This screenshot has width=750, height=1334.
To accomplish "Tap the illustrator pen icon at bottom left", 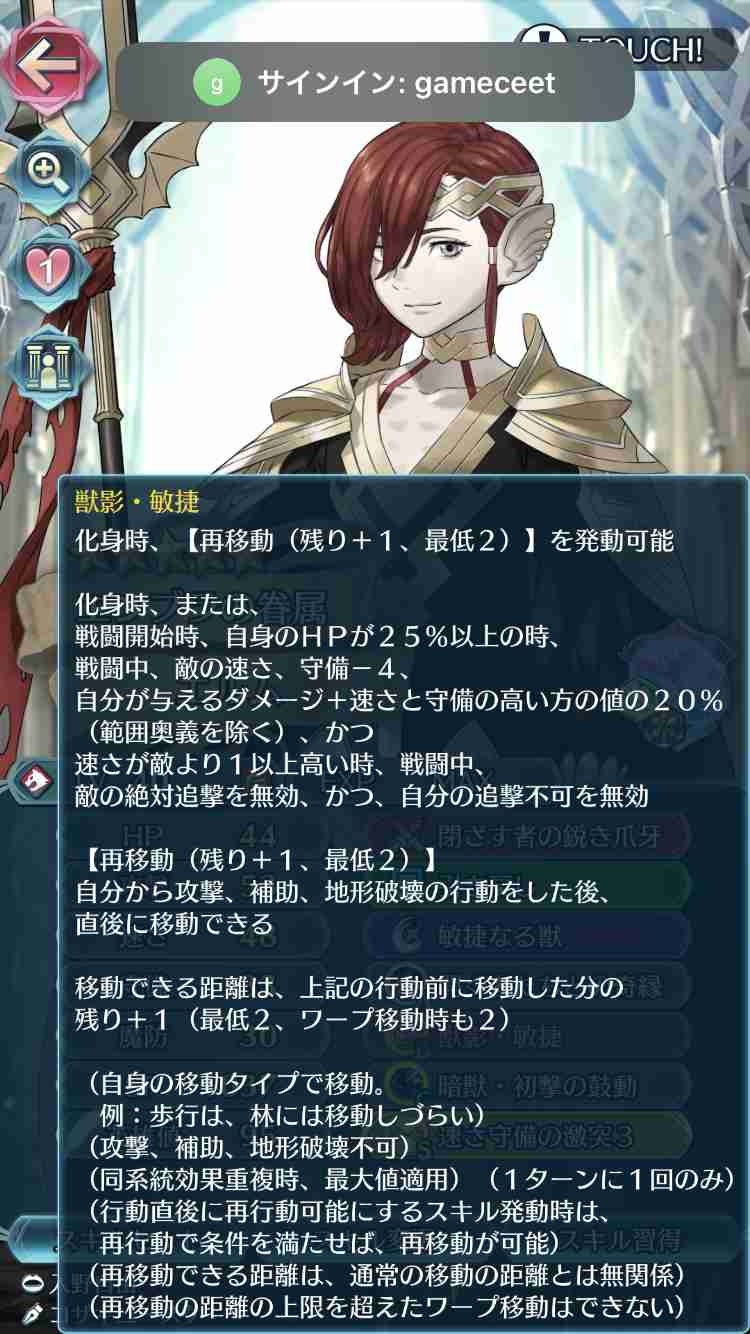I will coord(33,1309).
